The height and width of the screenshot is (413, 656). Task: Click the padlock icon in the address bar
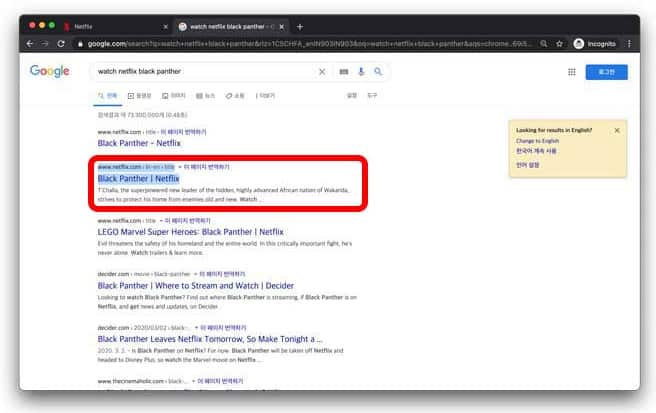point(80,44)
